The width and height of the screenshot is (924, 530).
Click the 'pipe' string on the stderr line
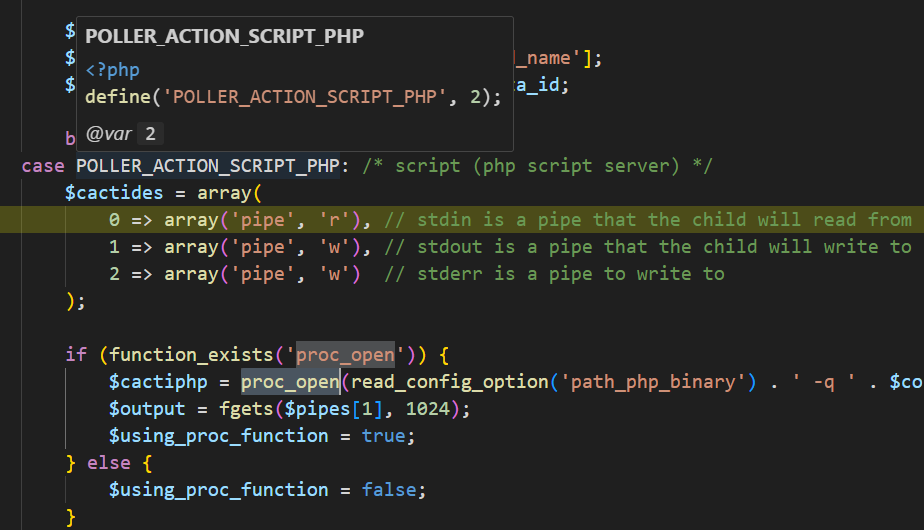[262, 274]
